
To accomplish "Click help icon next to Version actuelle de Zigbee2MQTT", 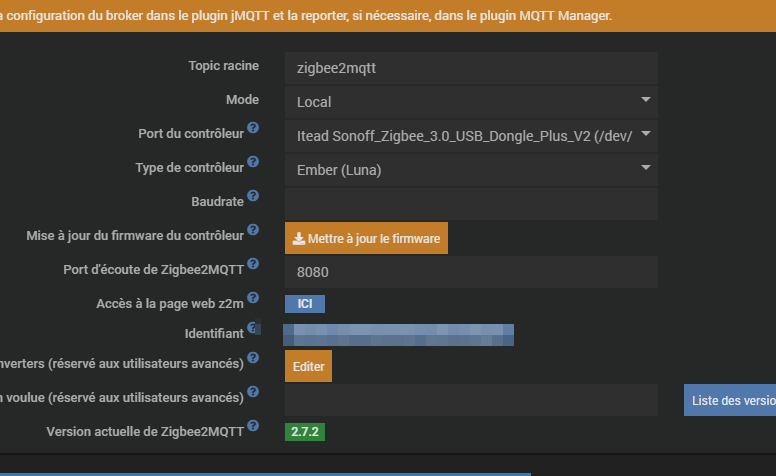I will click(253, 427).
